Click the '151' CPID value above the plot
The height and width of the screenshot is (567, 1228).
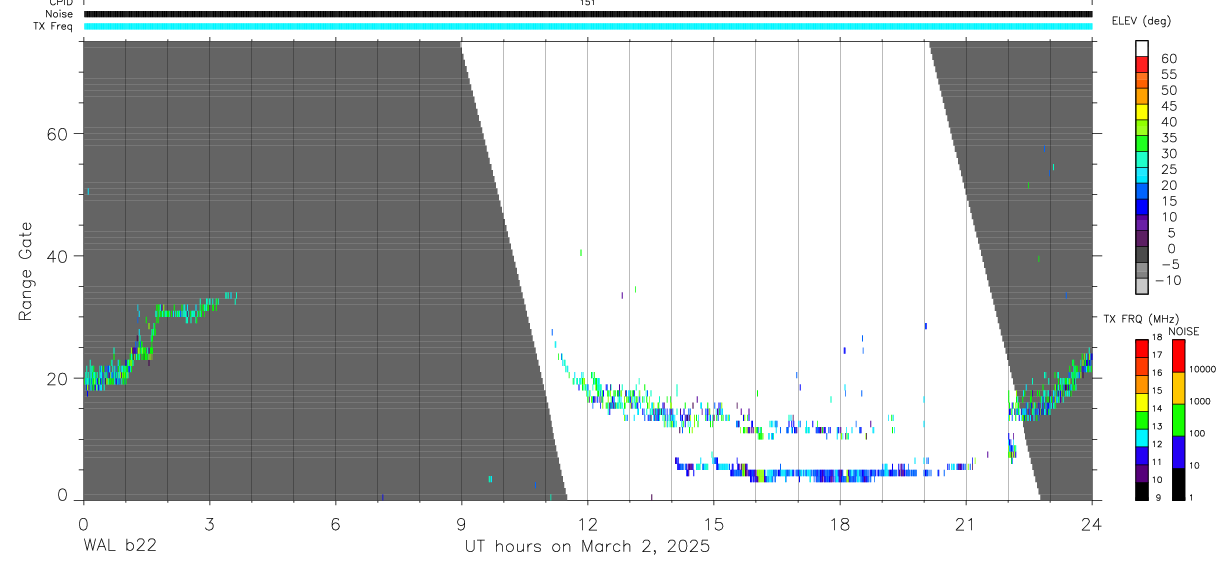tap(587, 3)
